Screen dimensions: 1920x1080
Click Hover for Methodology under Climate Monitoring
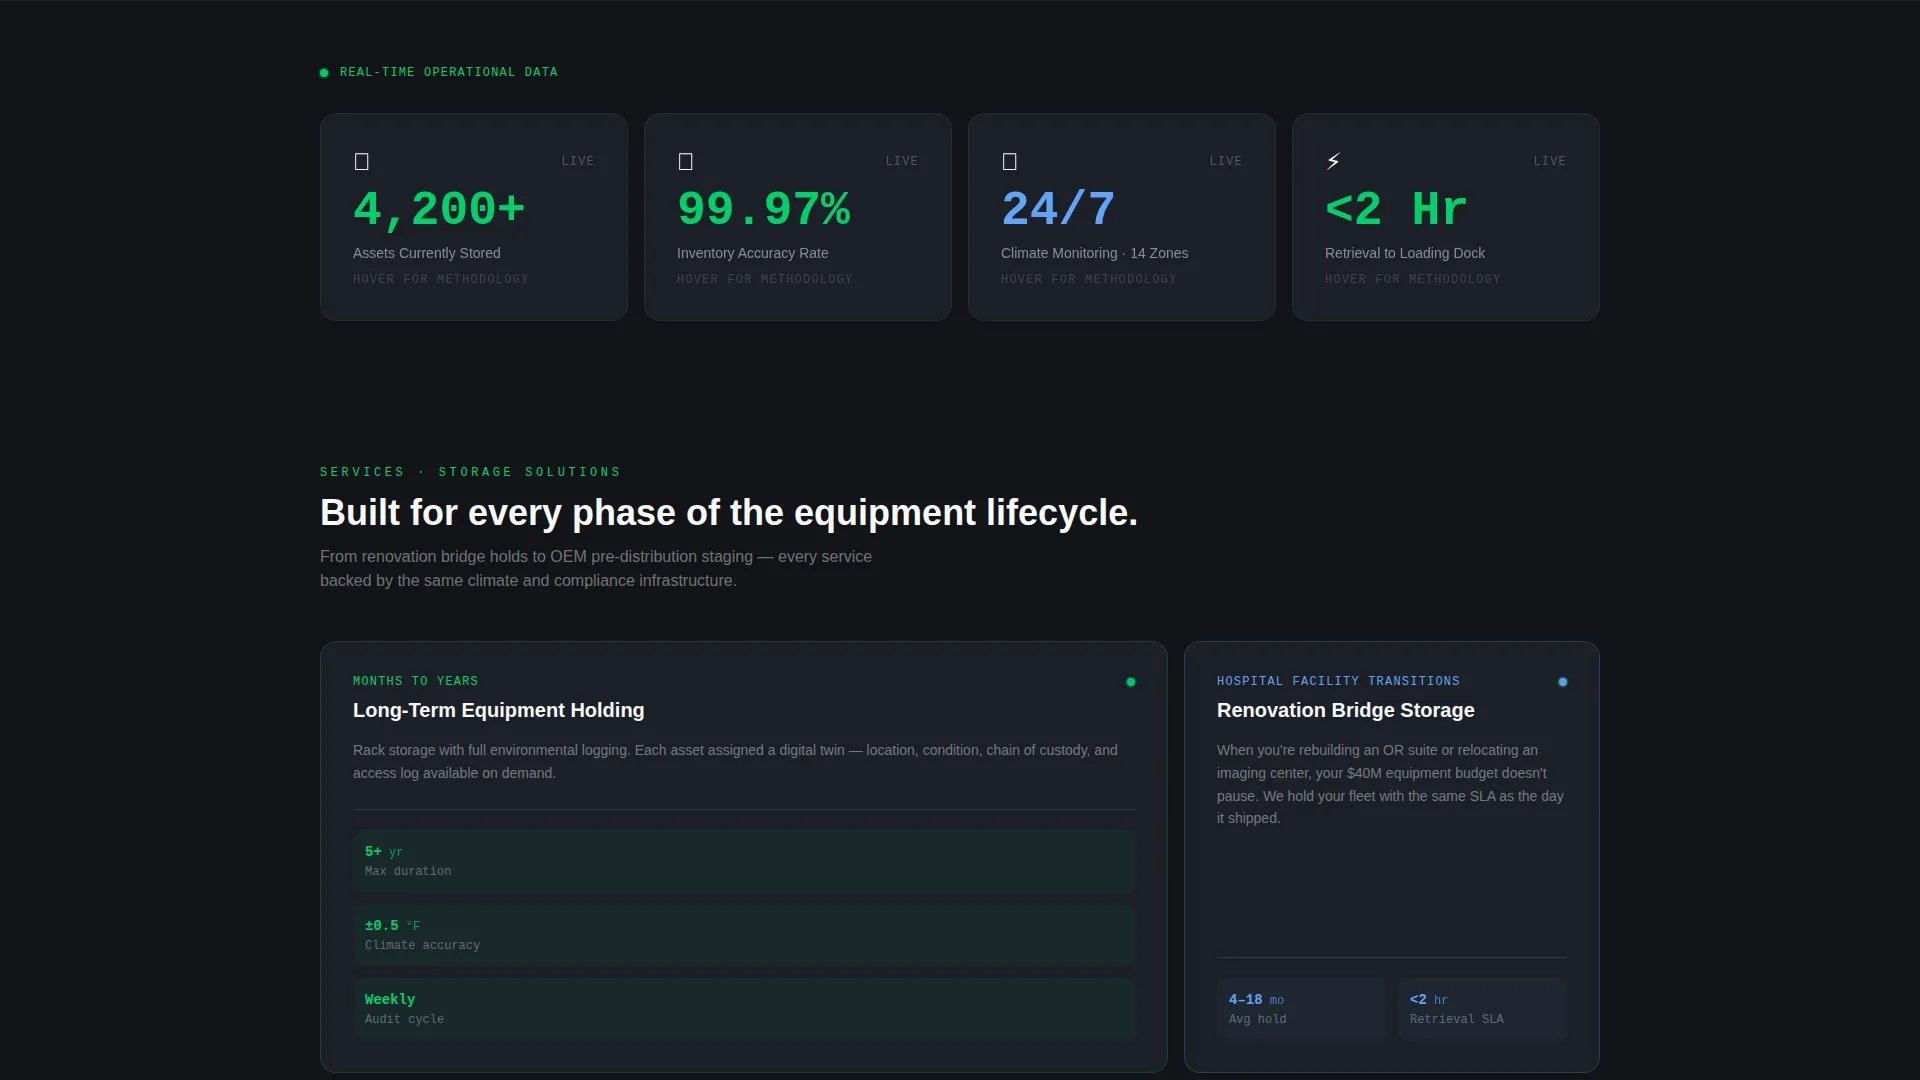pyautogui.click(x=1089, y=279)
